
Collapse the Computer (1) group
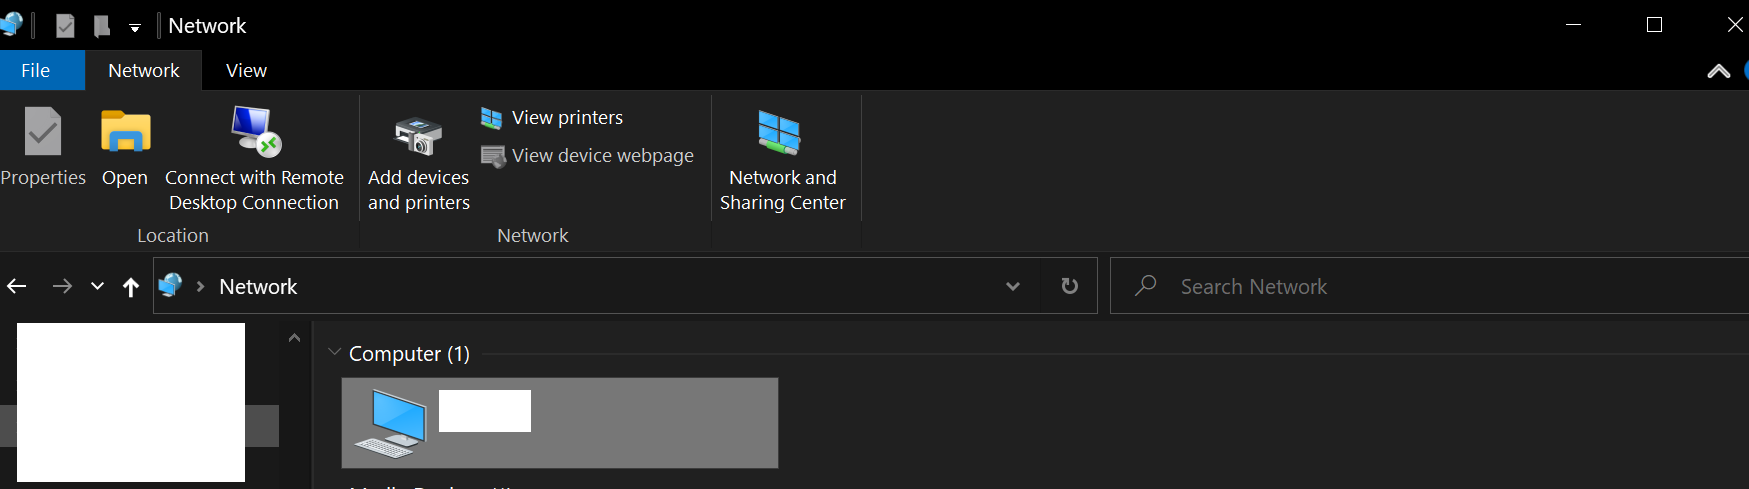coord(334,353)
